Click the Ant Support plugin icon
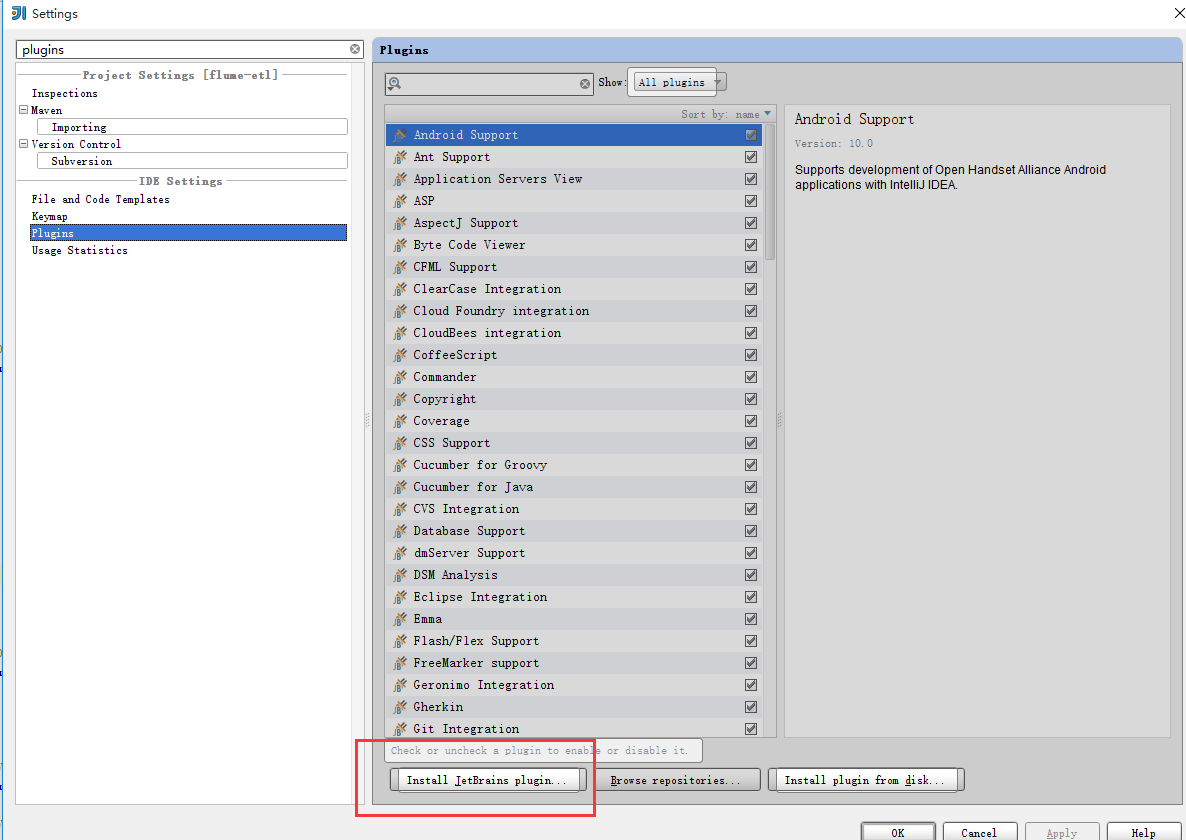The height and width of the screenshot is (840, 1186). (400, 157)
